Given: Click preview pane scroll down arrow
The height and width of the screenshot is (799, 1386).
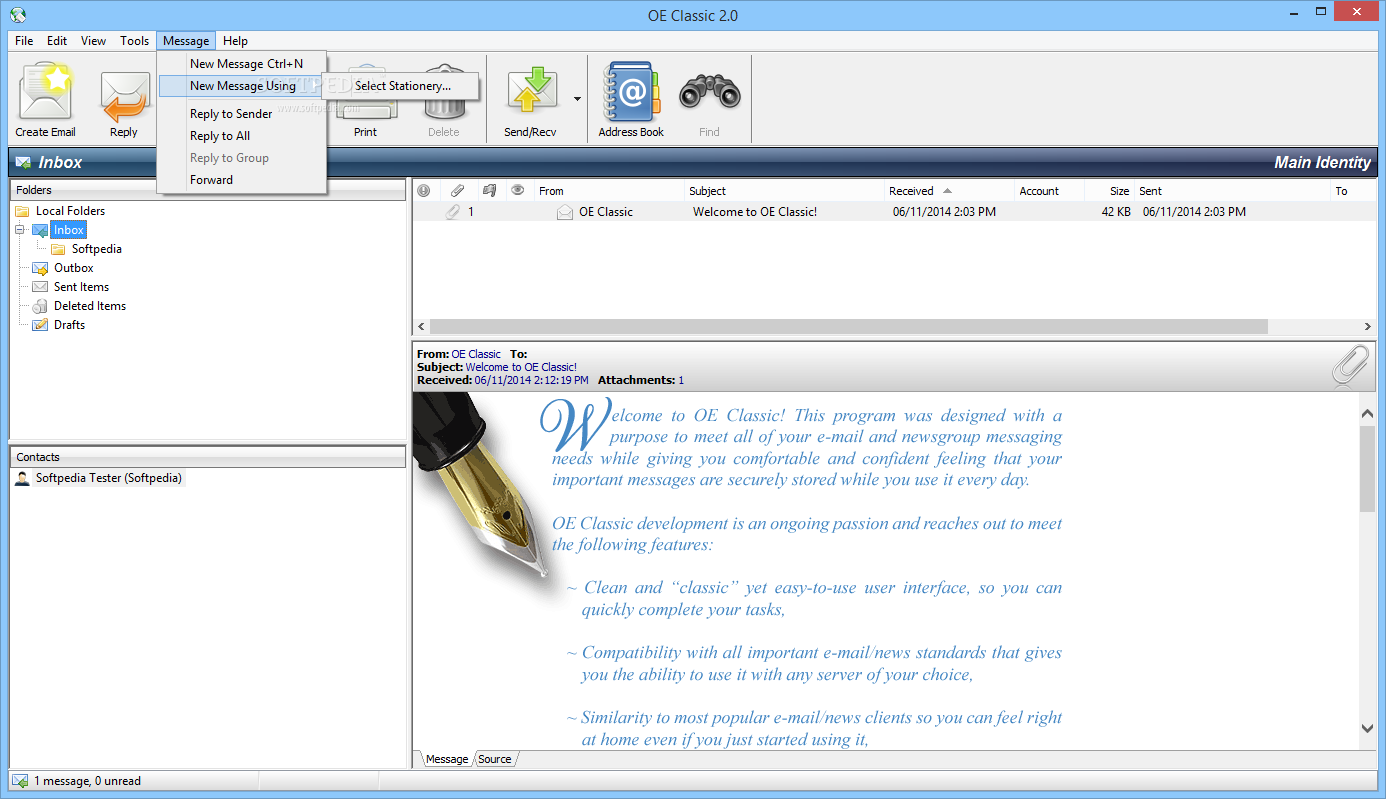Looking at the screenshot, I should tap(1368, 729).
